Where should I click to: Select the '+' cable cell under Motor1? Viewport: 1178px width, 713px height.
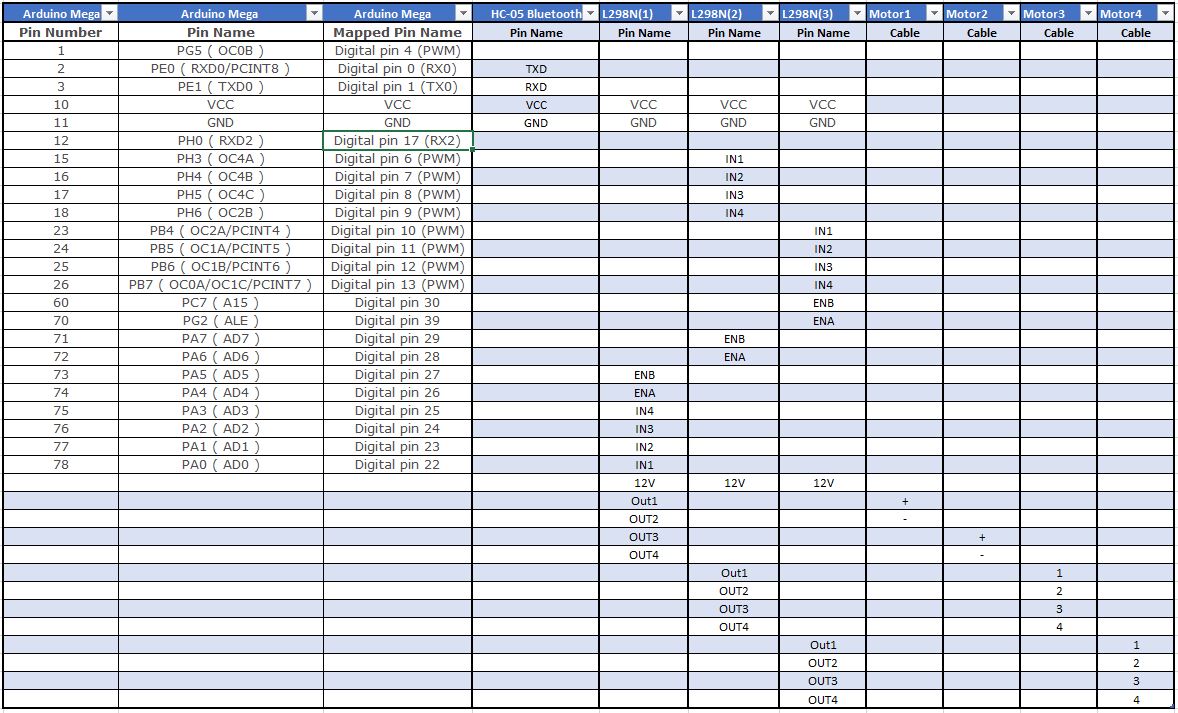pos(905,501)
